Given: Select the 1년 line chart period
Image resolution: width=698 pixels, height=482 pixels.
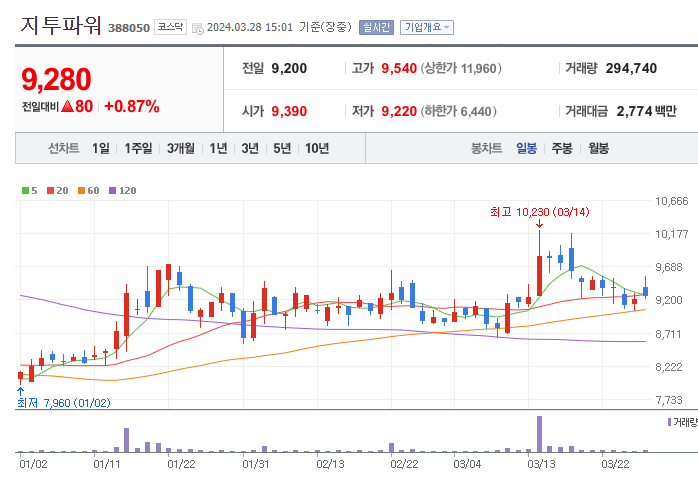Looking at the screenshot, I should pyautogui.click(x=218, y=148).
